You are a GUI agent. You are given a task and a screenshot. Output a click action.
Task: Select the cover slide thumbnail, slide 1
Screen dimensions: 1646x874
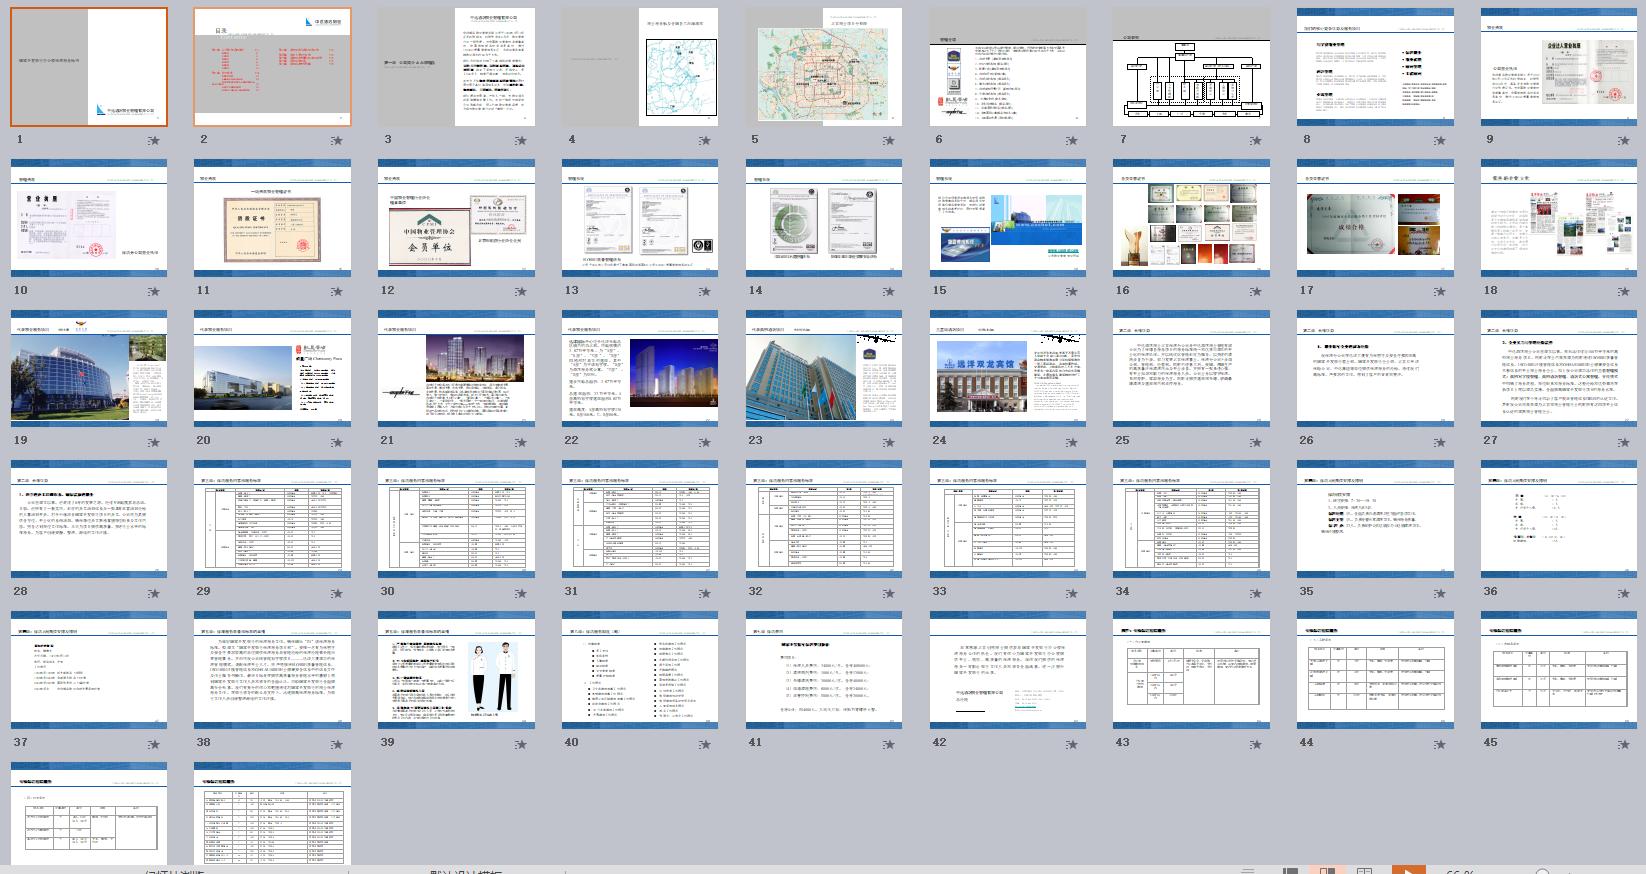[x=89, y=67]
